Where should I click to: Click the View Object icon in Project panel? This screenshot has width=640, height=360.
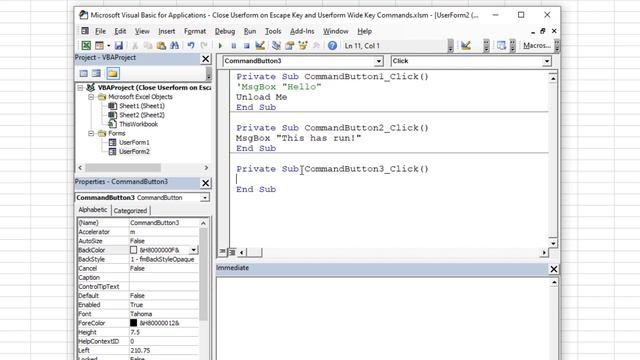point(97,73)
